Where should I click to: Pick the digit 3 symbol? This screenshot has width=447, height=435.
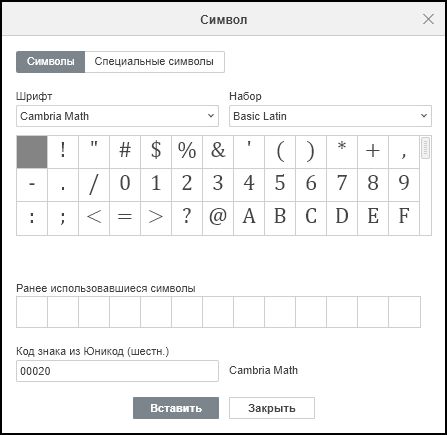click(x=218, y=185)
